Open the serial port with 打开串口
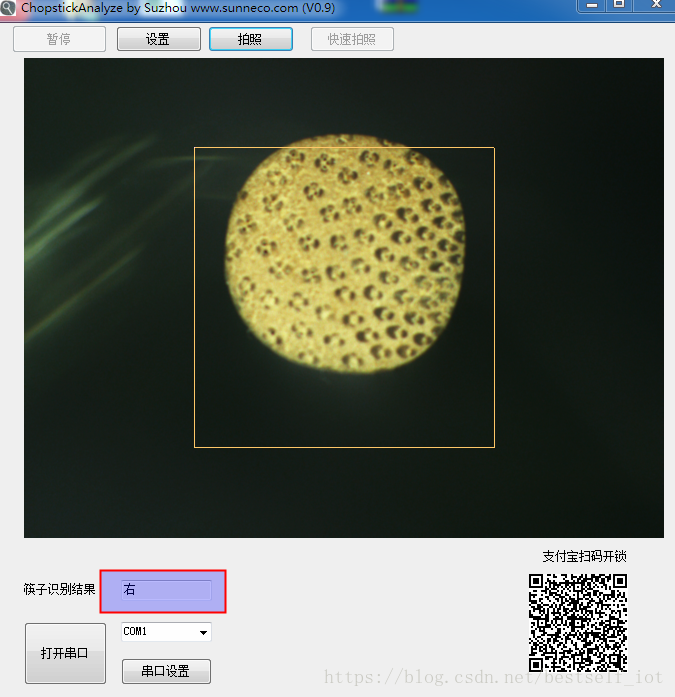Image resolution: width=675 pixels, height=697 pixels. 65,653
